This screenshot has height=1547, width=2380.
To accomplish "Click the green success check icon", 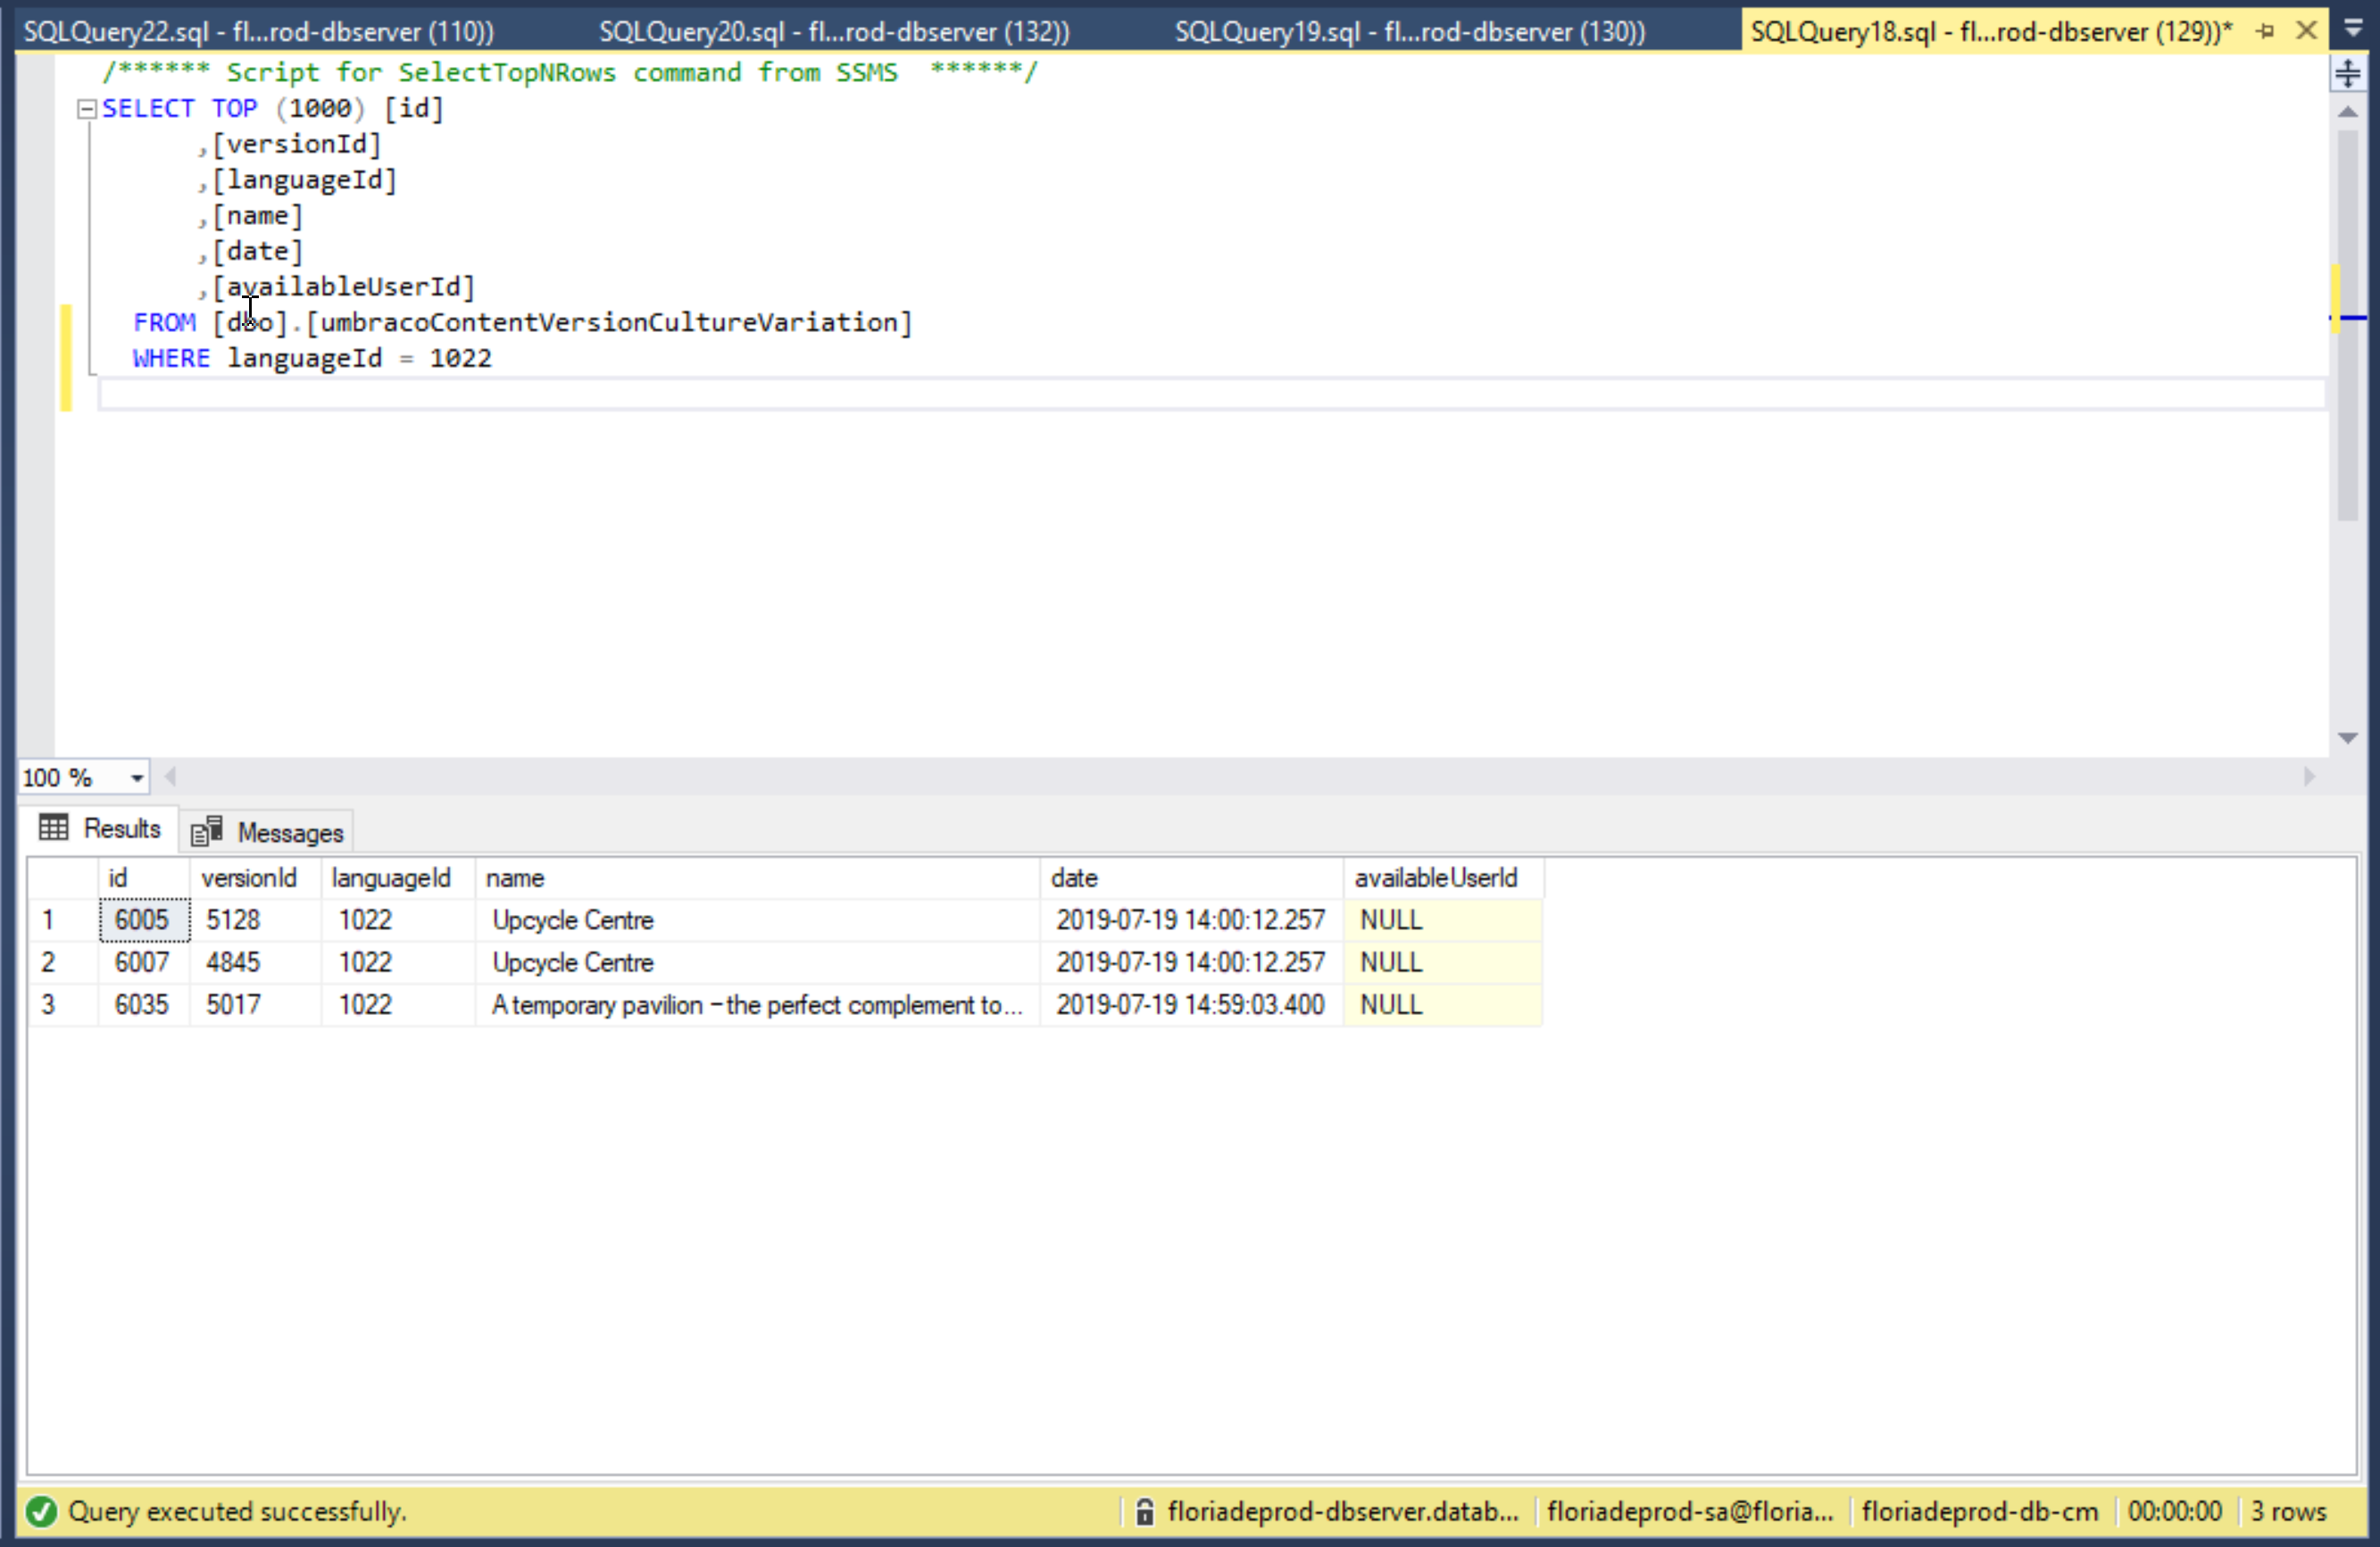I will 41,1512.
